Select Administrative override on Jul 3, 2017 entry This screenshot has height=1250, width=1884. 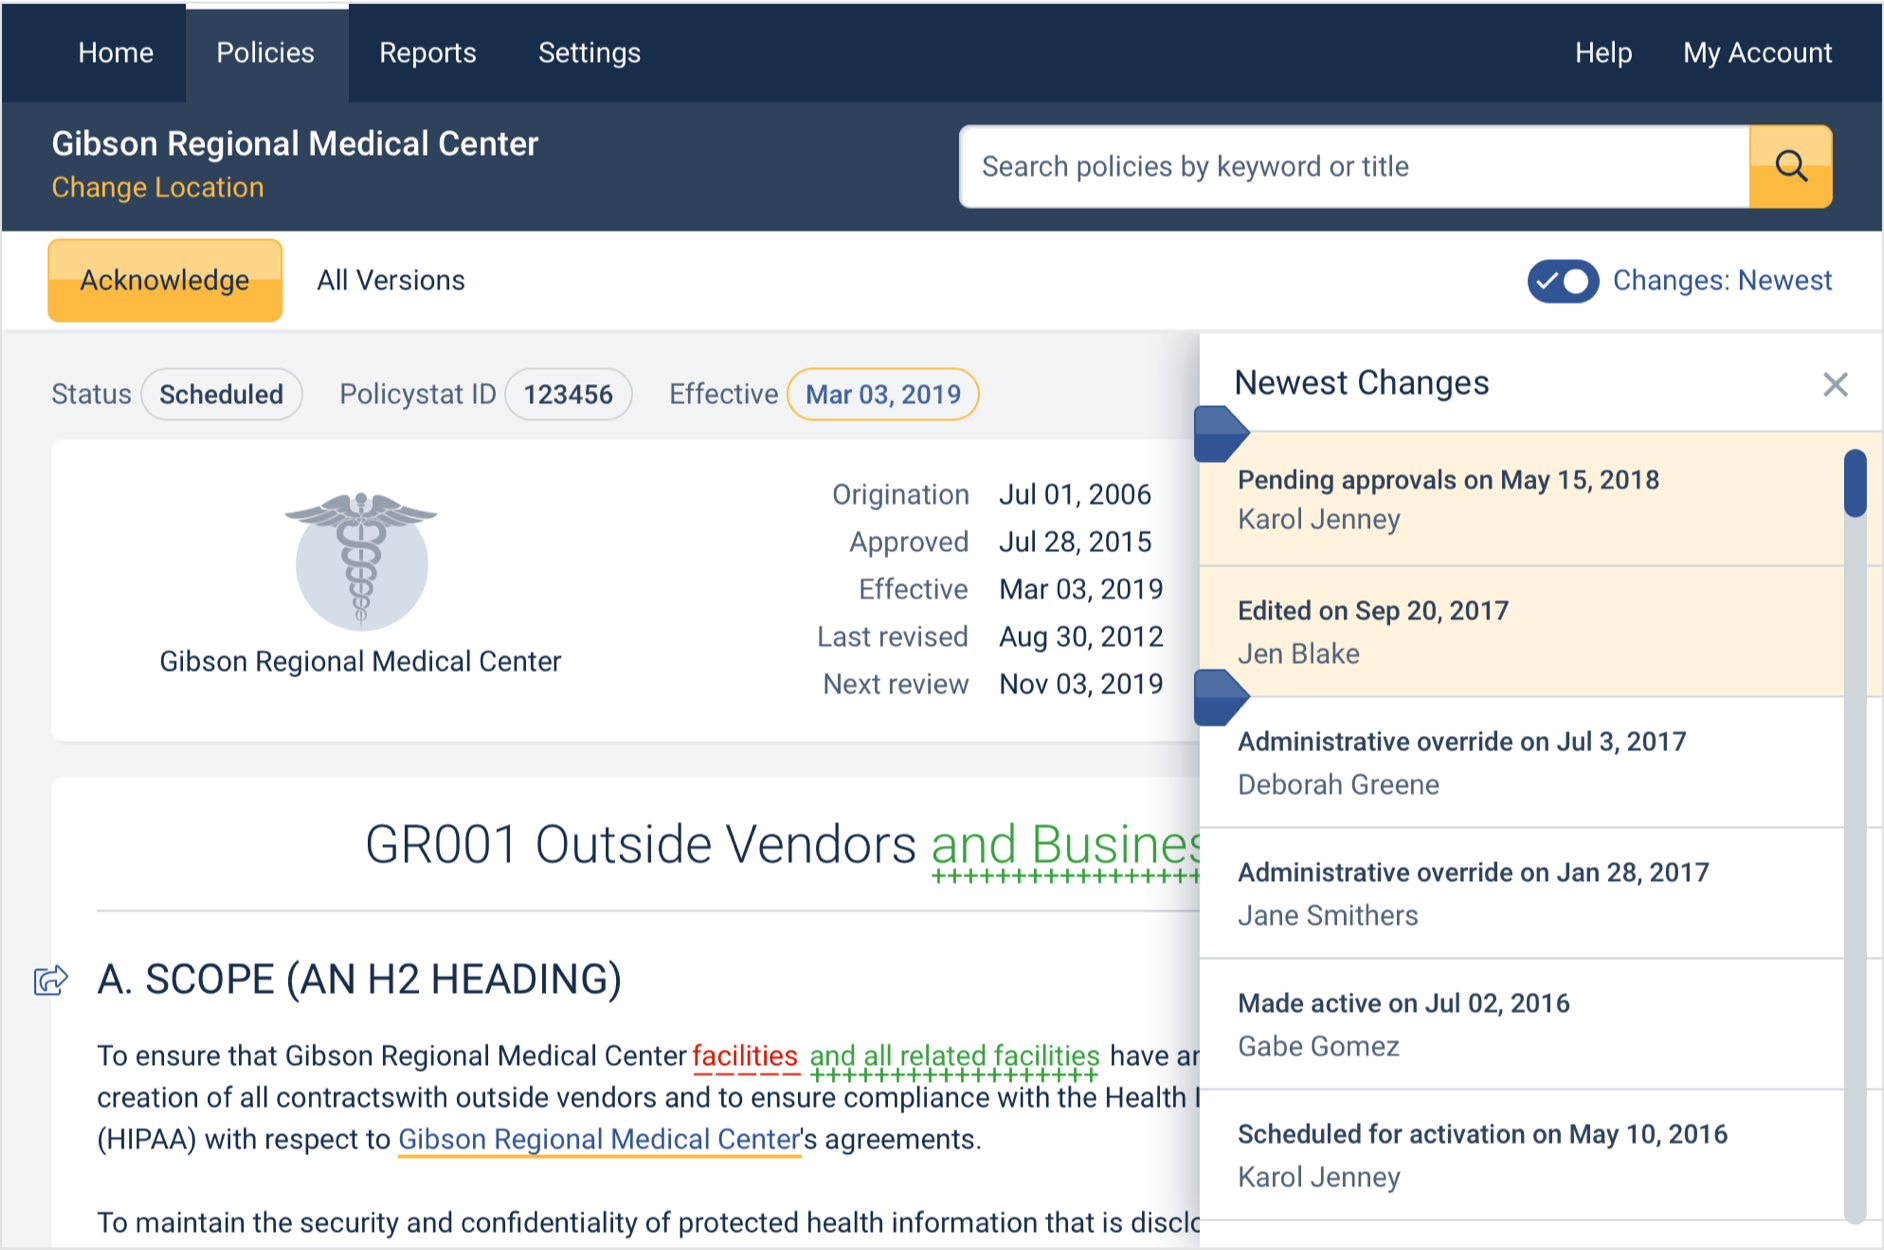pos(1521,763)
